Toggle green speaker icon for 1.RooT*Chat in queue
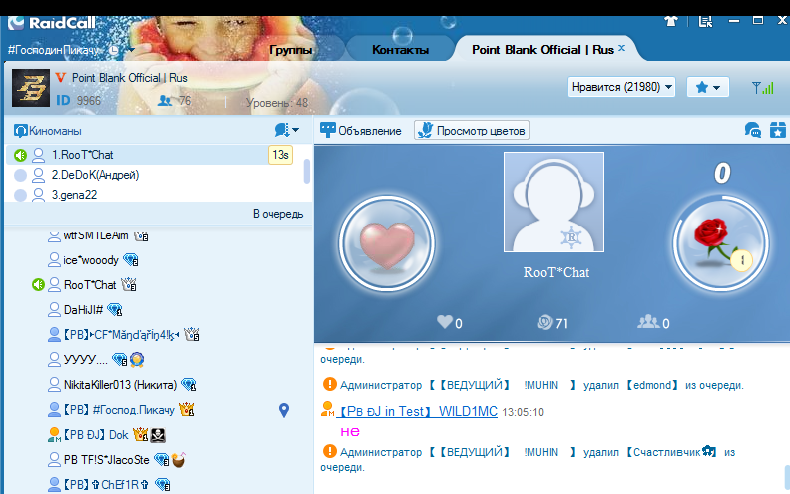Viewport: 790px width, 494px height. tap(20, 155)
